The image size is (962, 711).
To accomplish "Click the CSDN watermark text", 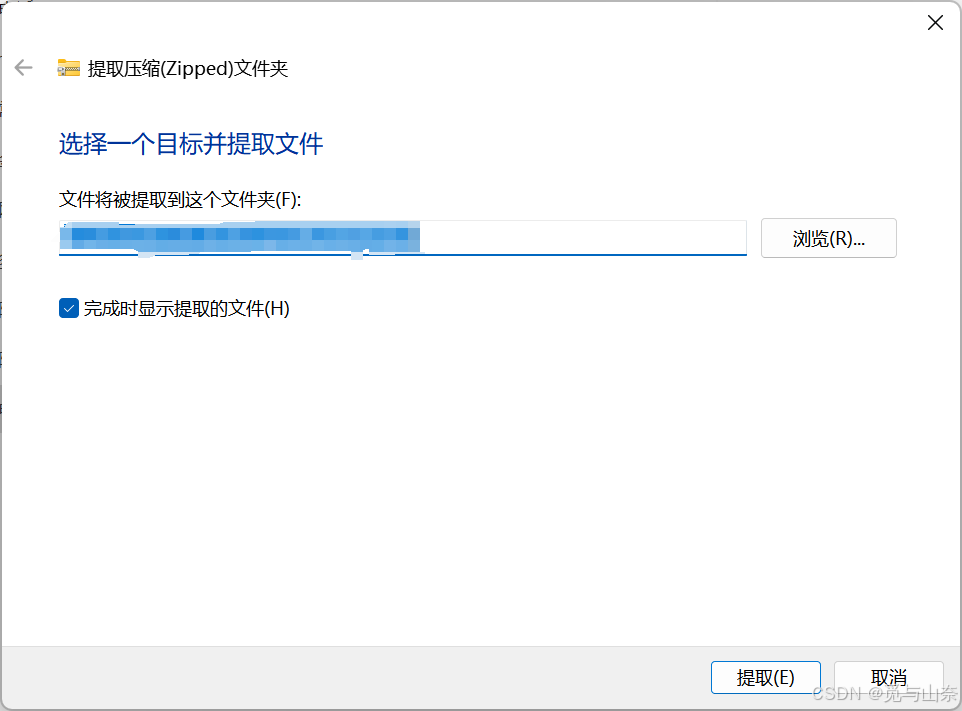I will pos(884,694).
